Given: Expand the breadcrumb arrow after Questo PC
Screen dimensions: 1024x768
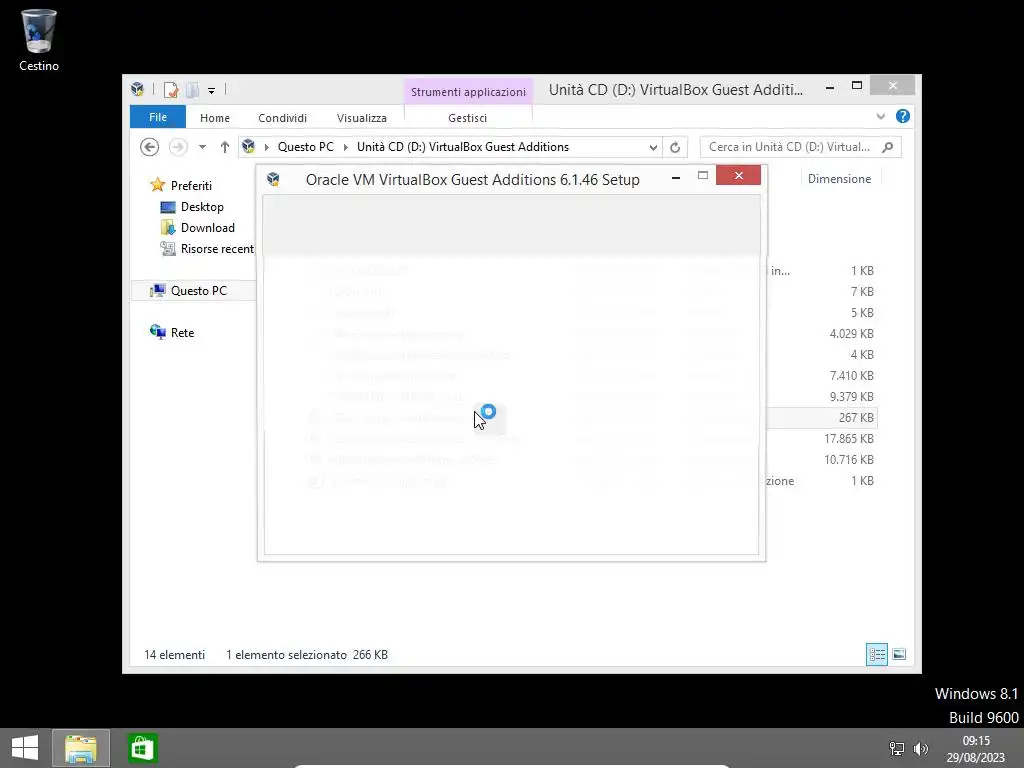Looking at the screenshot, I should pyautogui.click(x=345, y=147).
